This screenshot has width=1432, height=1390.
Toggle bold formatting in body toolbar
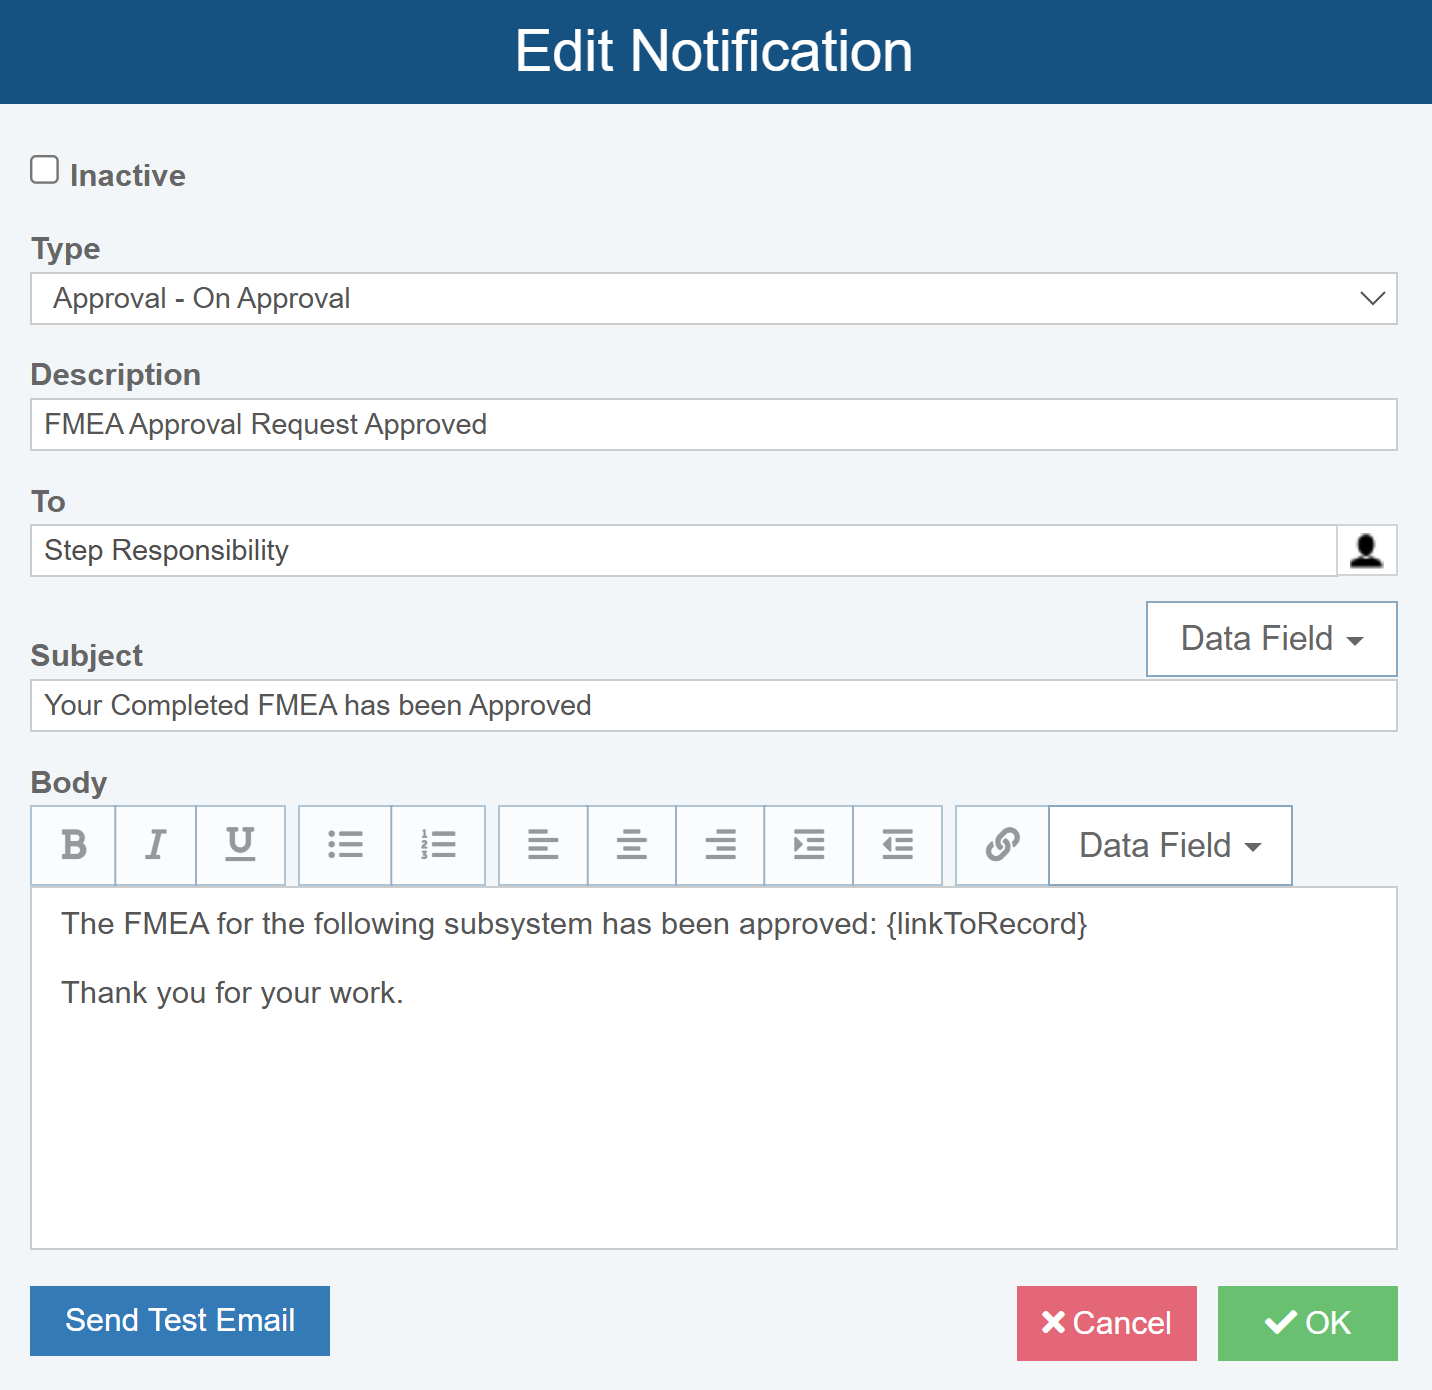click(x=73, y=845)
